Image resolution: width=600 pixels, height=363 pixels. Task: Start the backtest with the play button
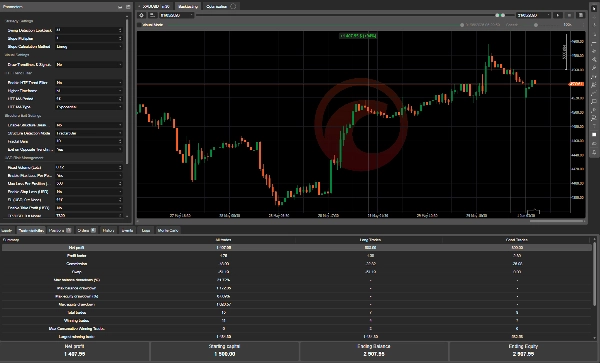[x=558, y=15]
